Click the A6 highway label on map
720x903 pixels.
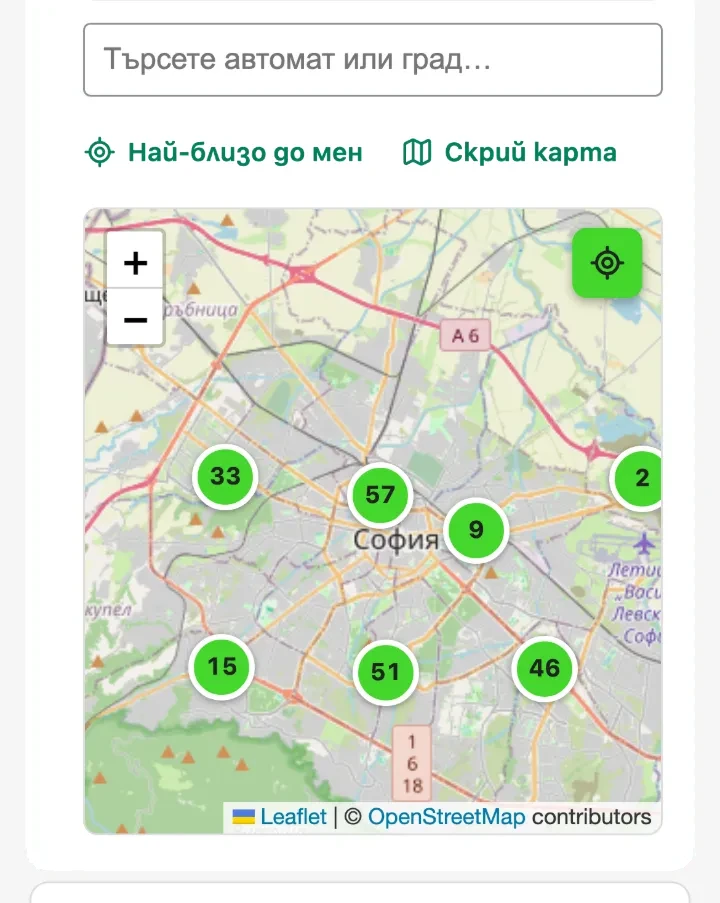pyautogui.click(x=465, y=335)
